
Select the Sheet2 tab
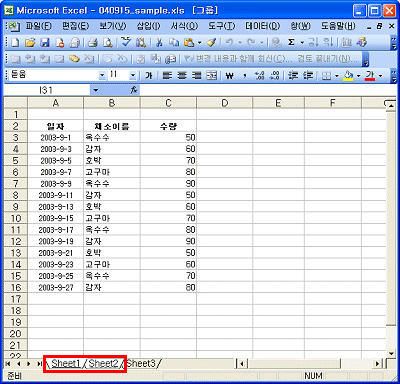[x=104, y=363]
